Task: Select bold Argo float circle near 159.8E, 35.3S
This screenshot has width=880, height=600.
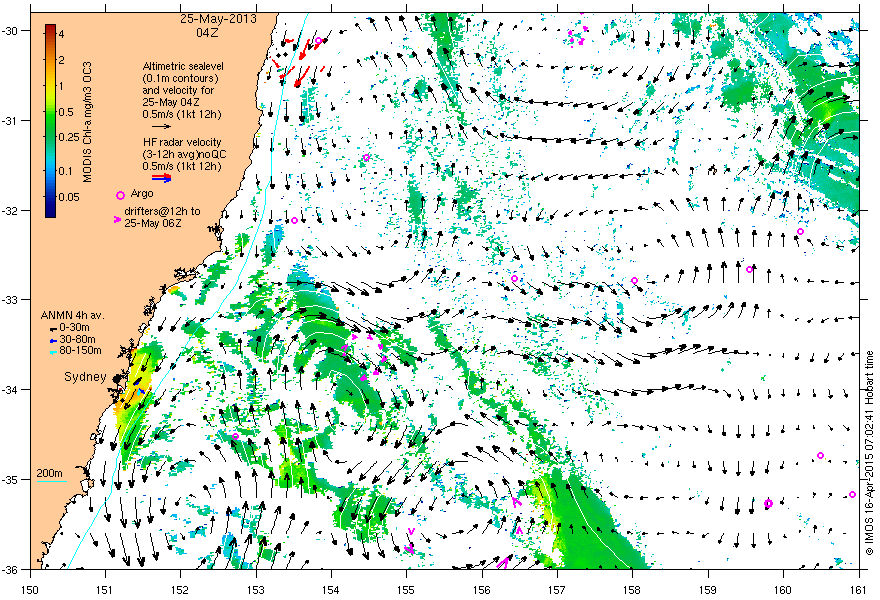Action: (768, 503)
